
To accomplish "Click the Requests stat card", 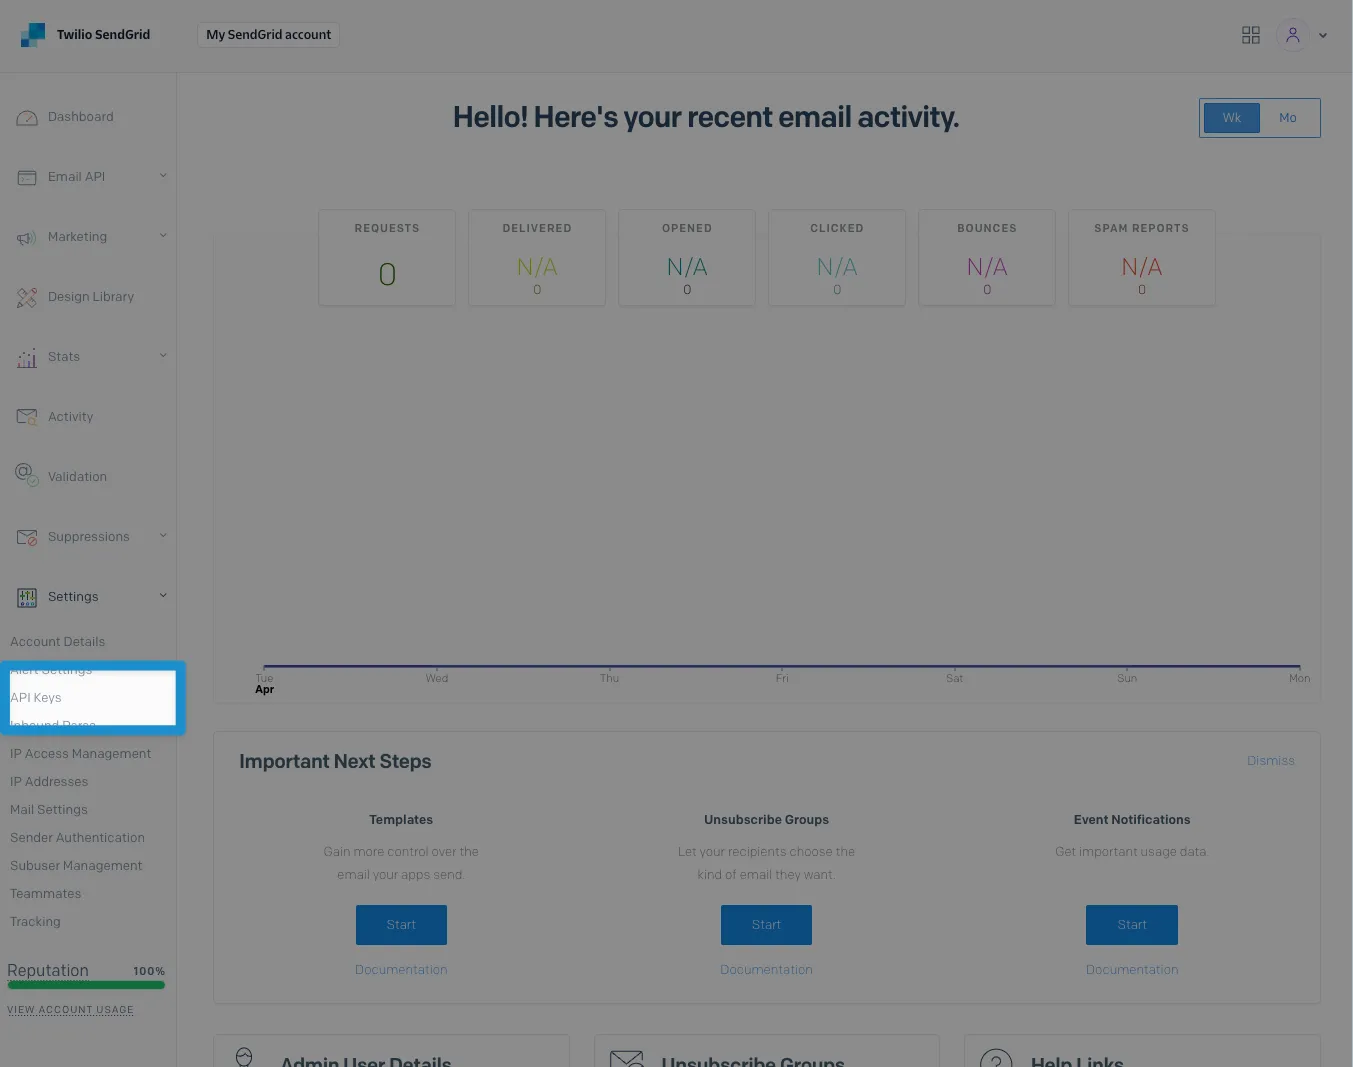I will 387,258.
